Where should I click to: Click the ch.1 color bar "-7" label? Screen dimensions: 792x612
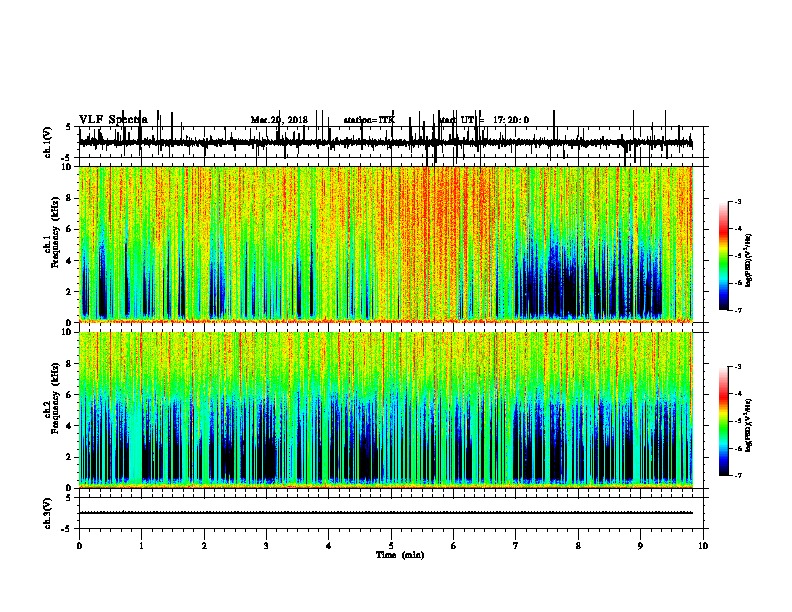[738, 310]
